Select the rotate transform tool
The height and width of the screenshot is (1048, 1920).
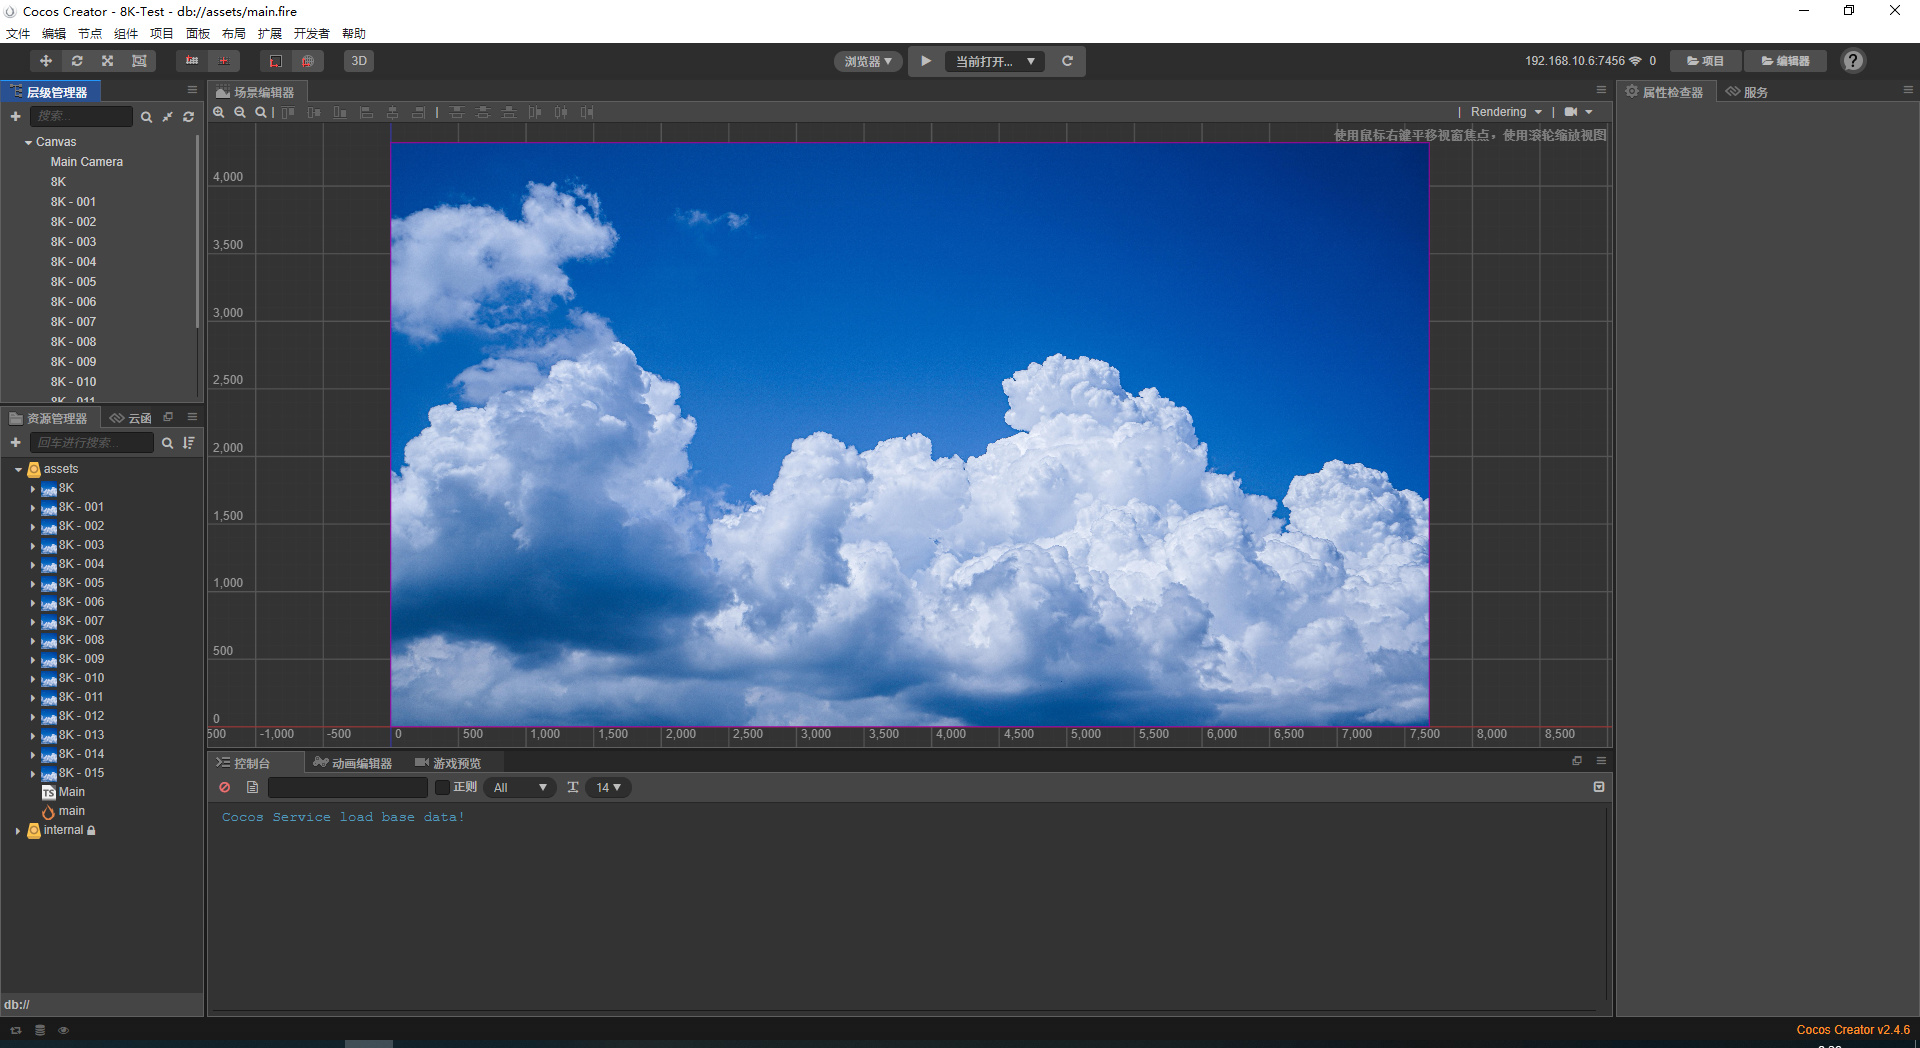(x=77, y=61)
